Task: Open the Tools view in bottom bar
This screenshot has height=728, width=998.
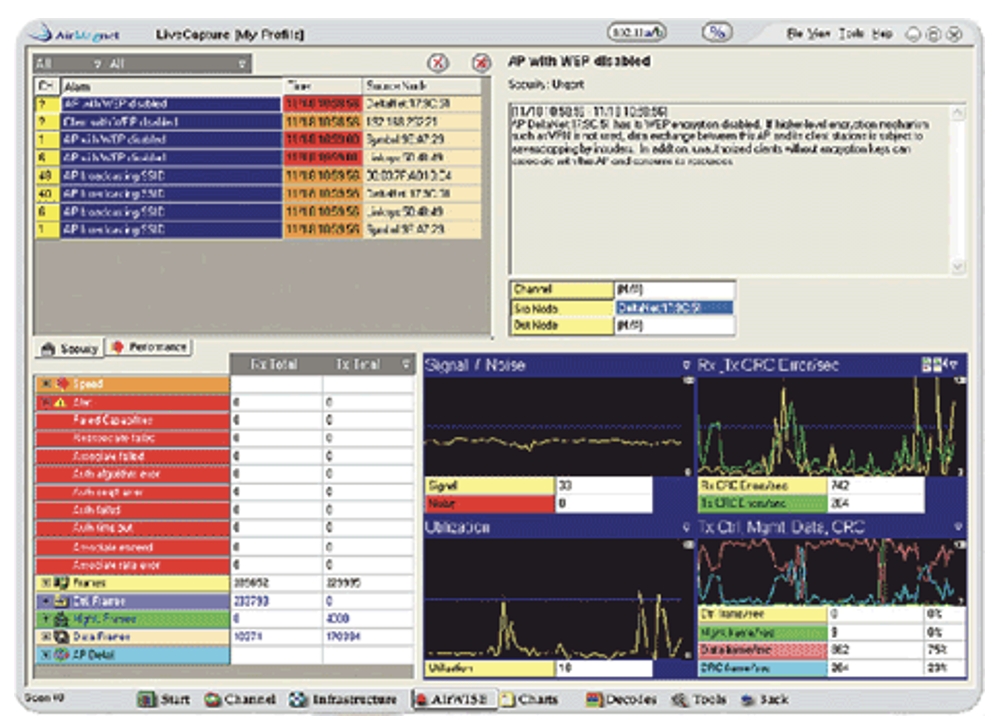Action: [696, 700]
